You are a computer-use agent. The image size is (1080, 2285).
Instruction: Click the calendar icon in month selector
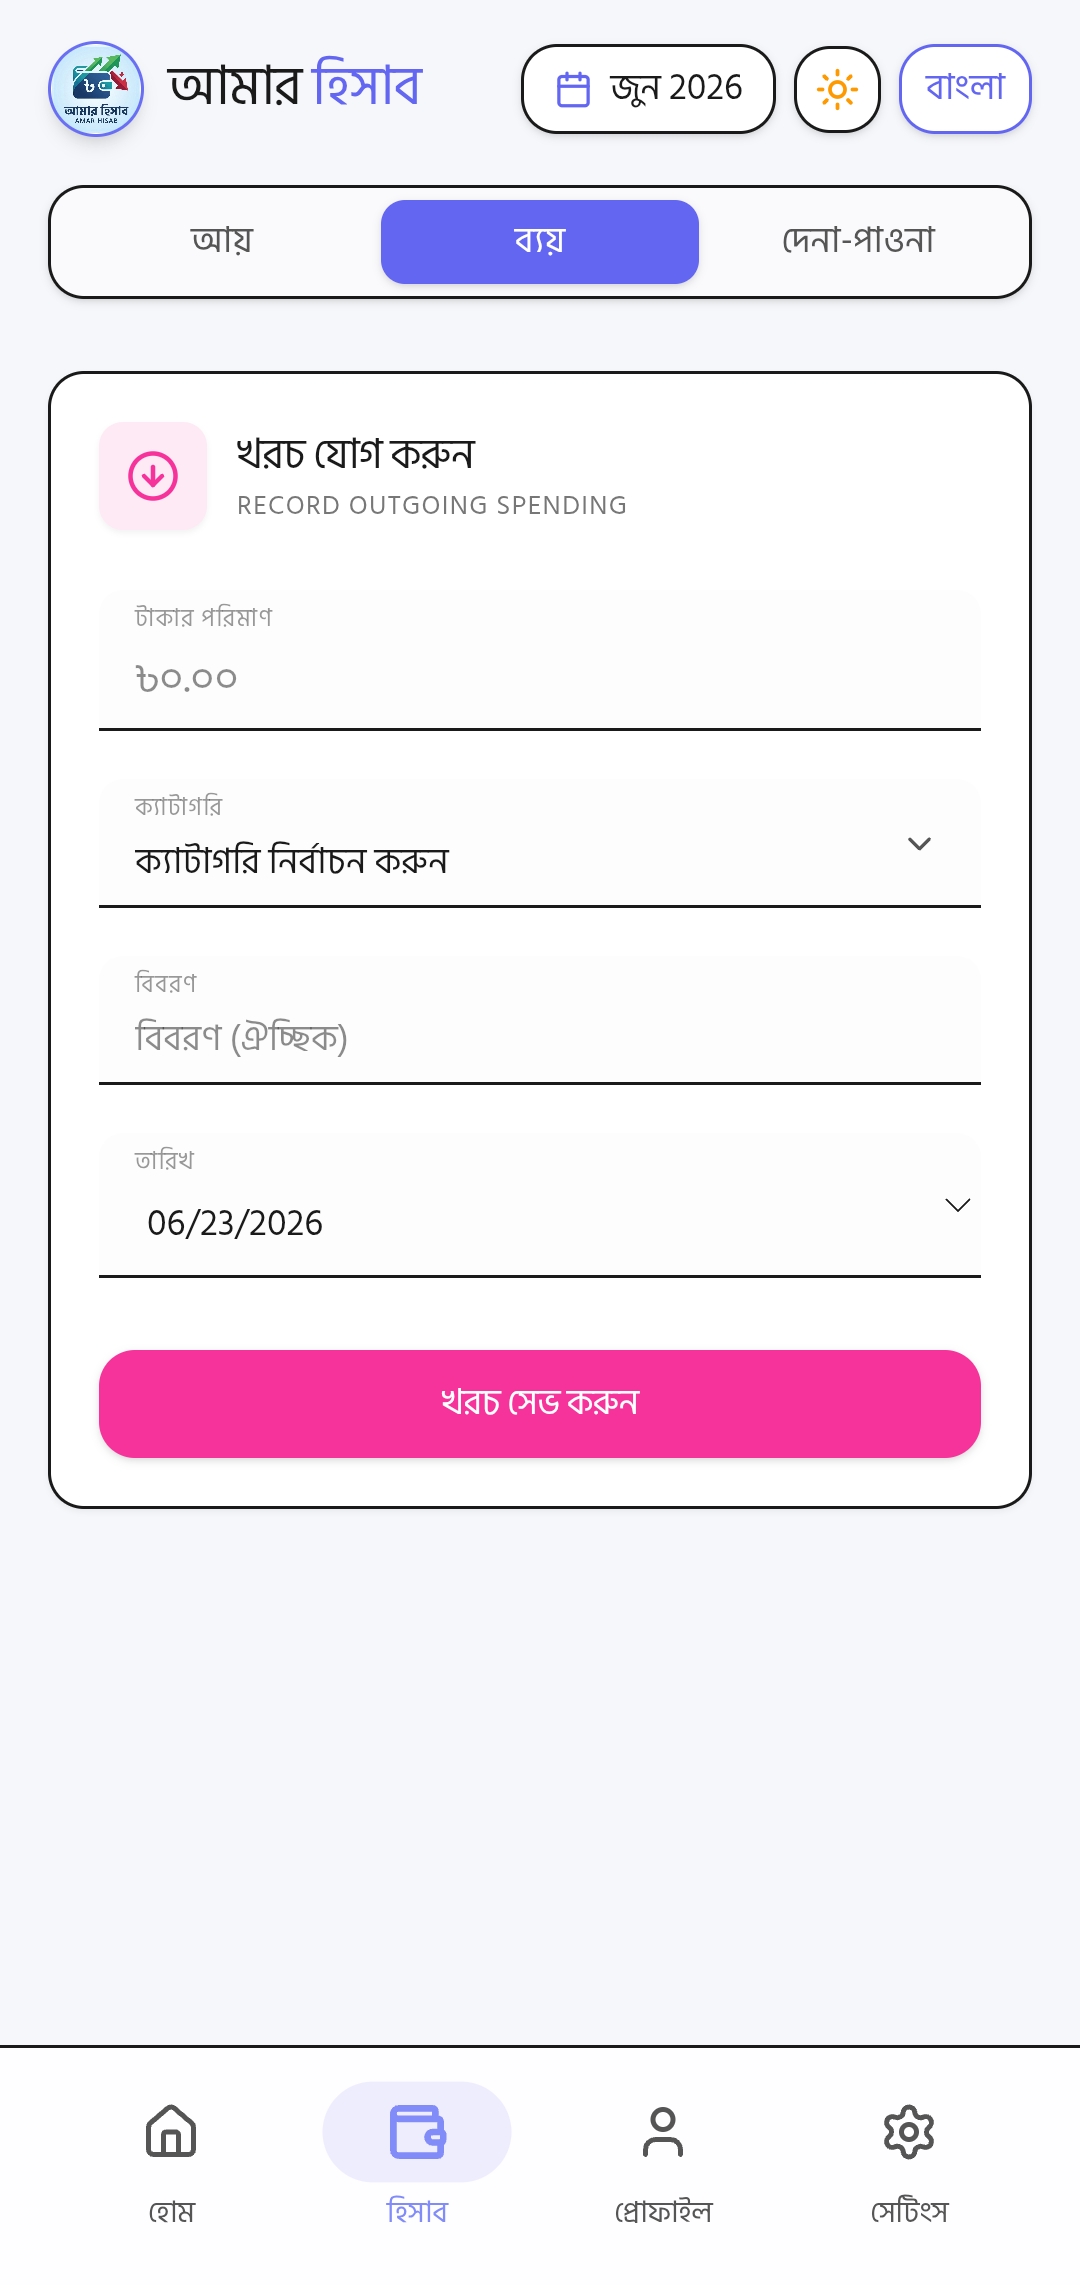(573, 89)
